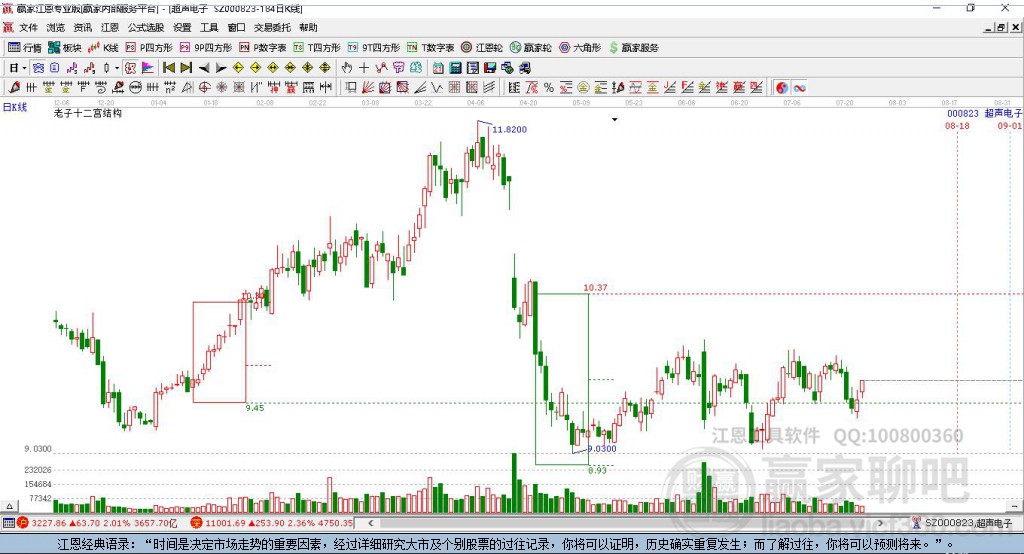This screenshot has width=1024, height=554.
Task: Select the percent % tool icon
Action: pos(549,88)
